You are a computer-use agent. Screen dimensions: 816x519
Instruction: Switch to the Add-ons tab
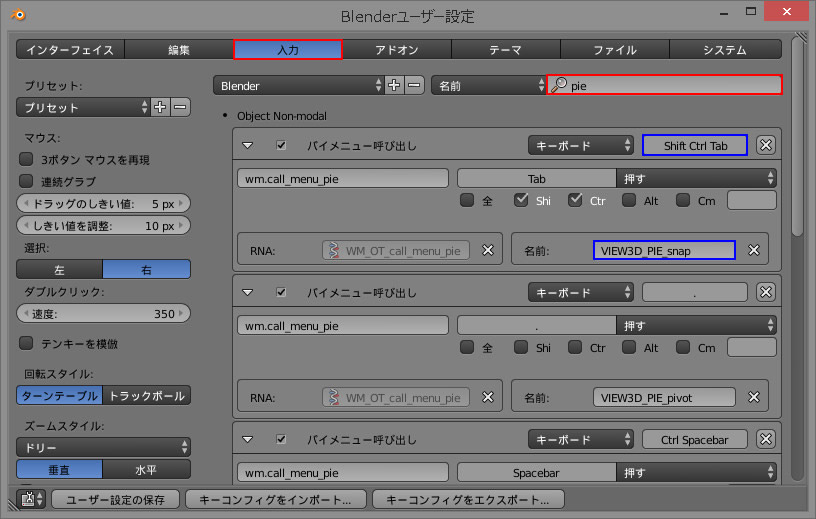click(x=397, y=49)
